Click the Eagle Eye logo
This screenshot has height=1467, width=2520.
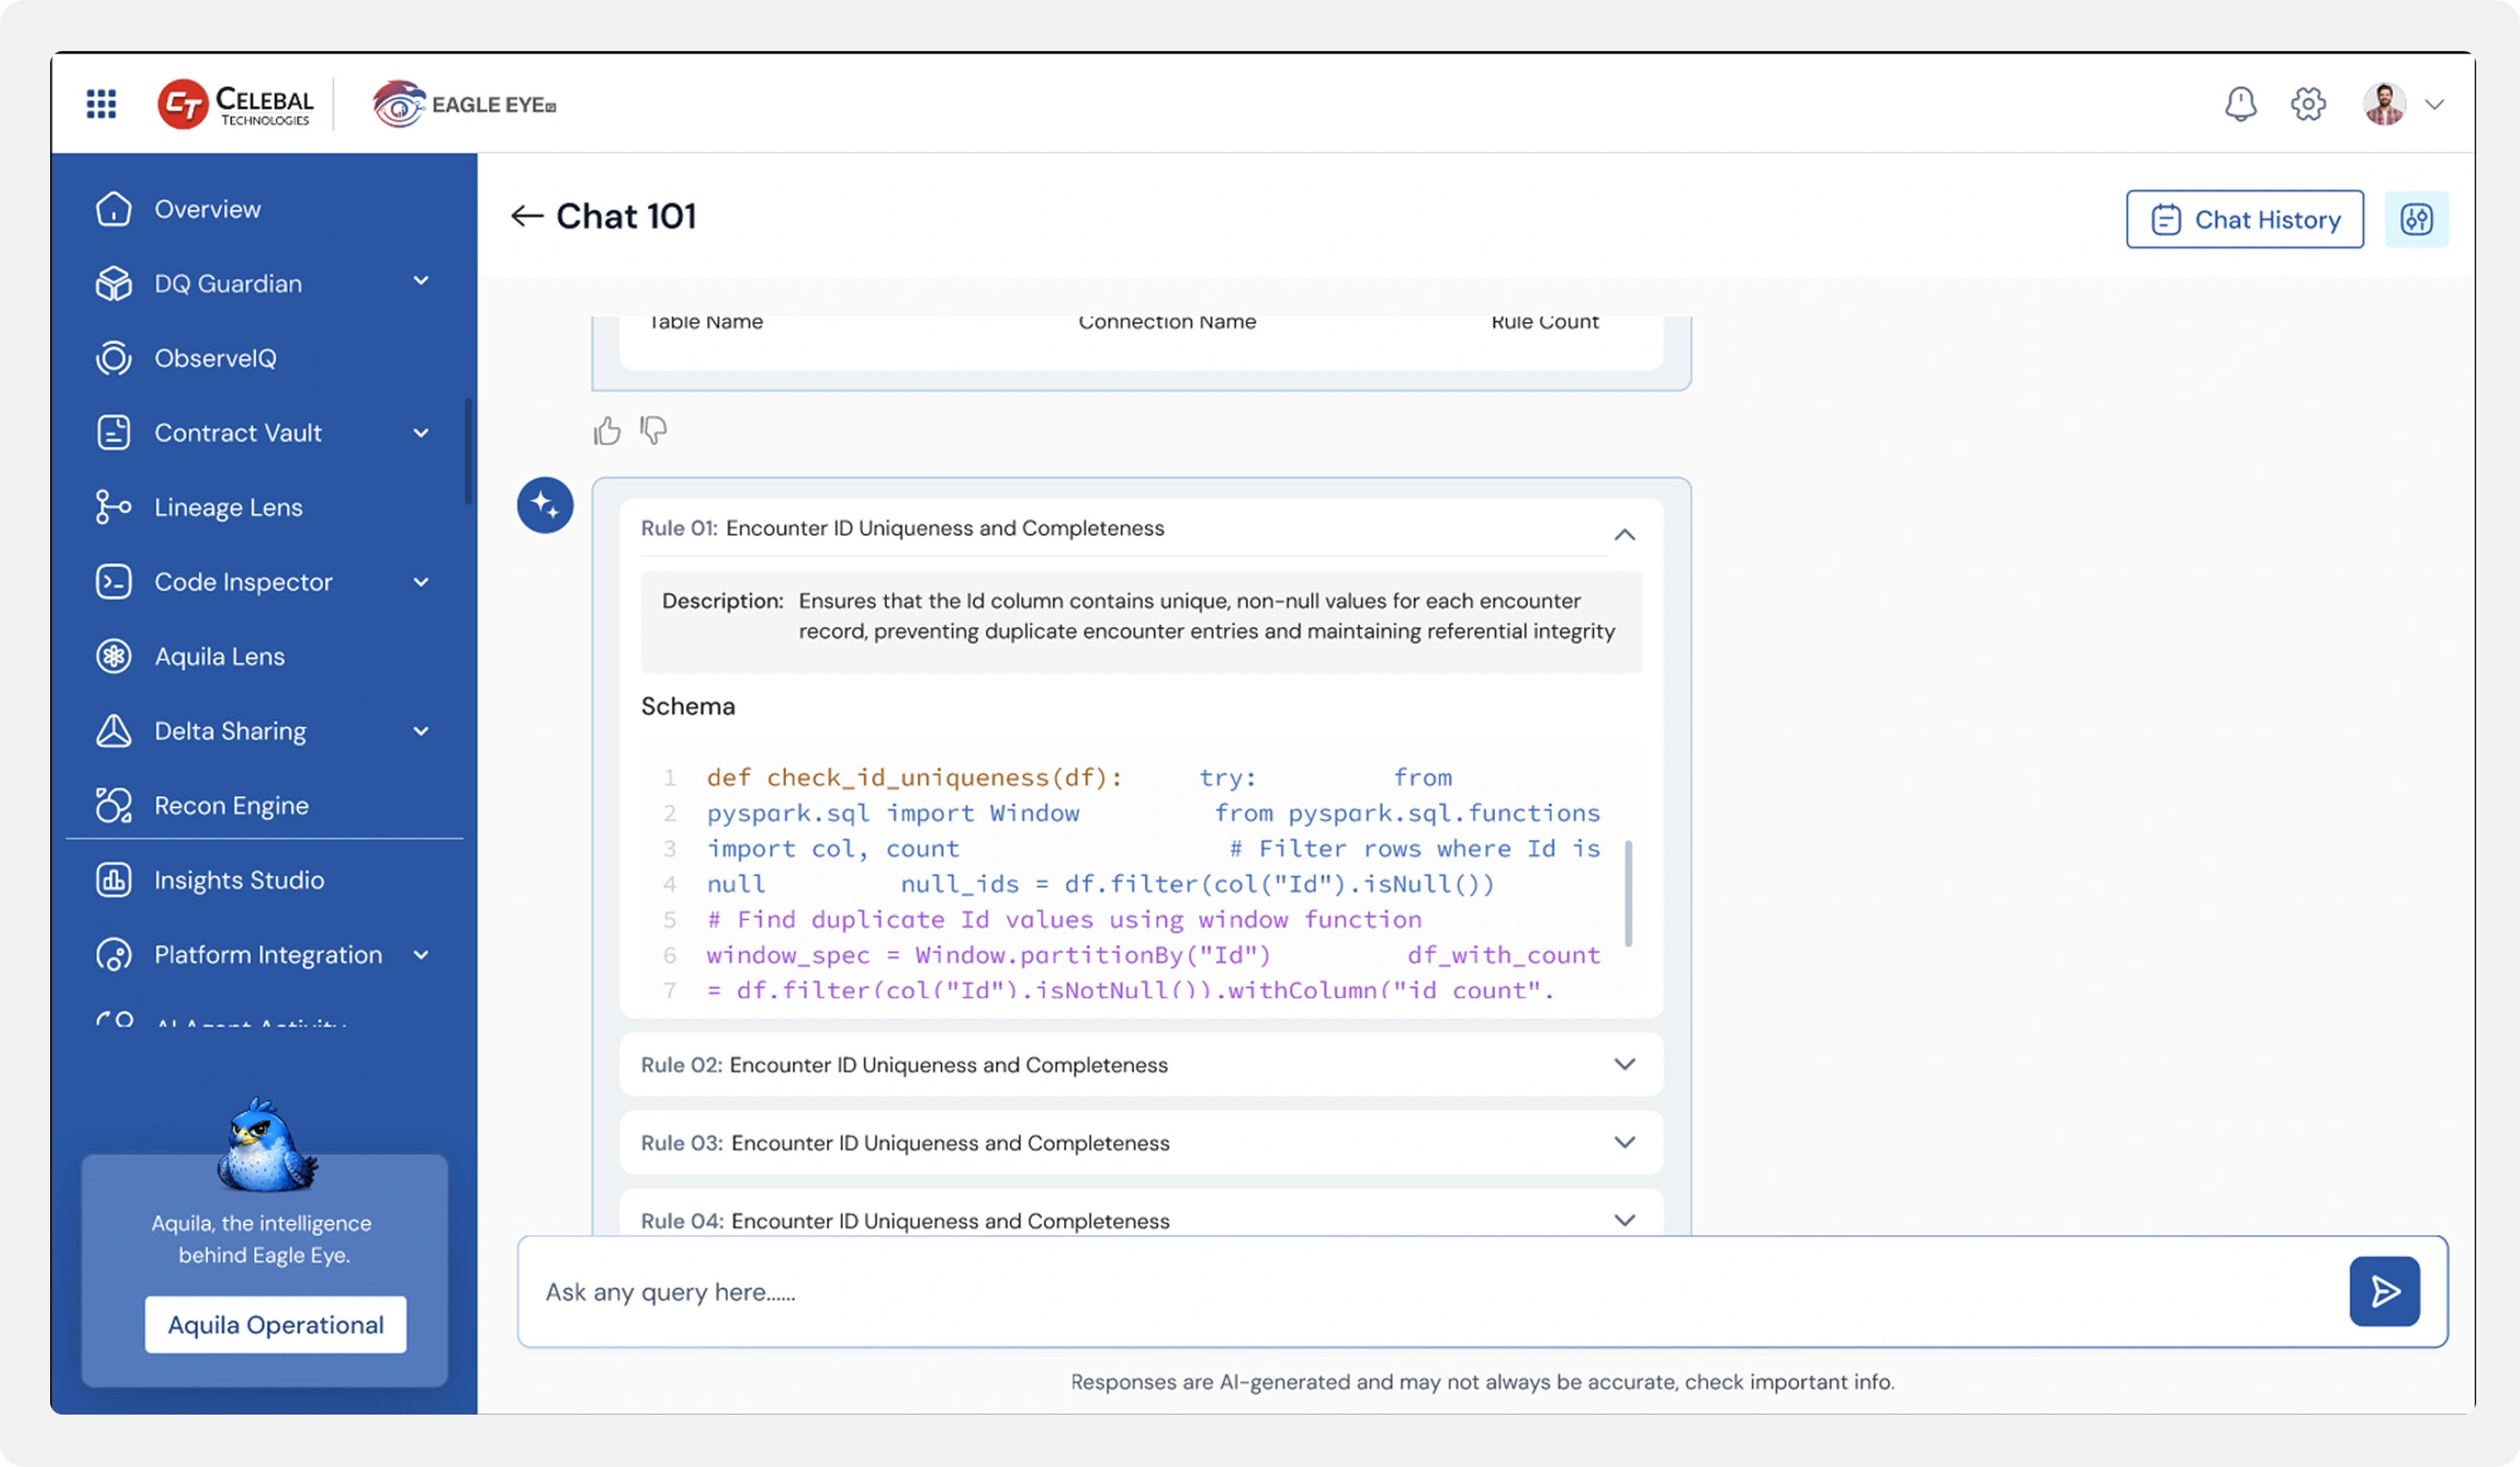(464, 104)
